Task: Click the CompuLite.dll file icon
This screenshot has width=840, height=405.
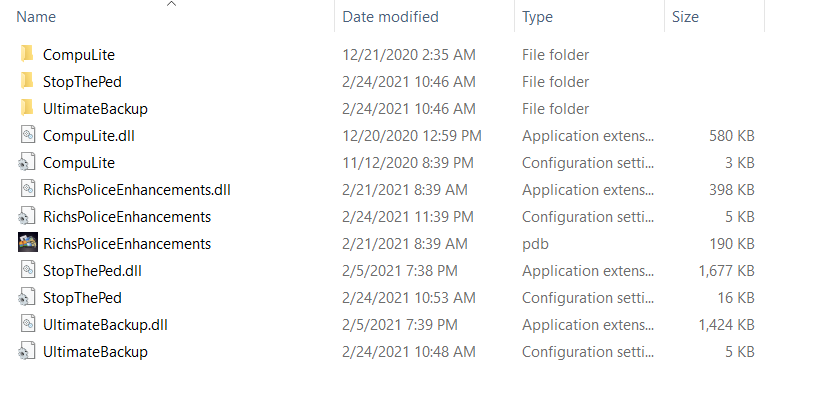Action: 27,135
